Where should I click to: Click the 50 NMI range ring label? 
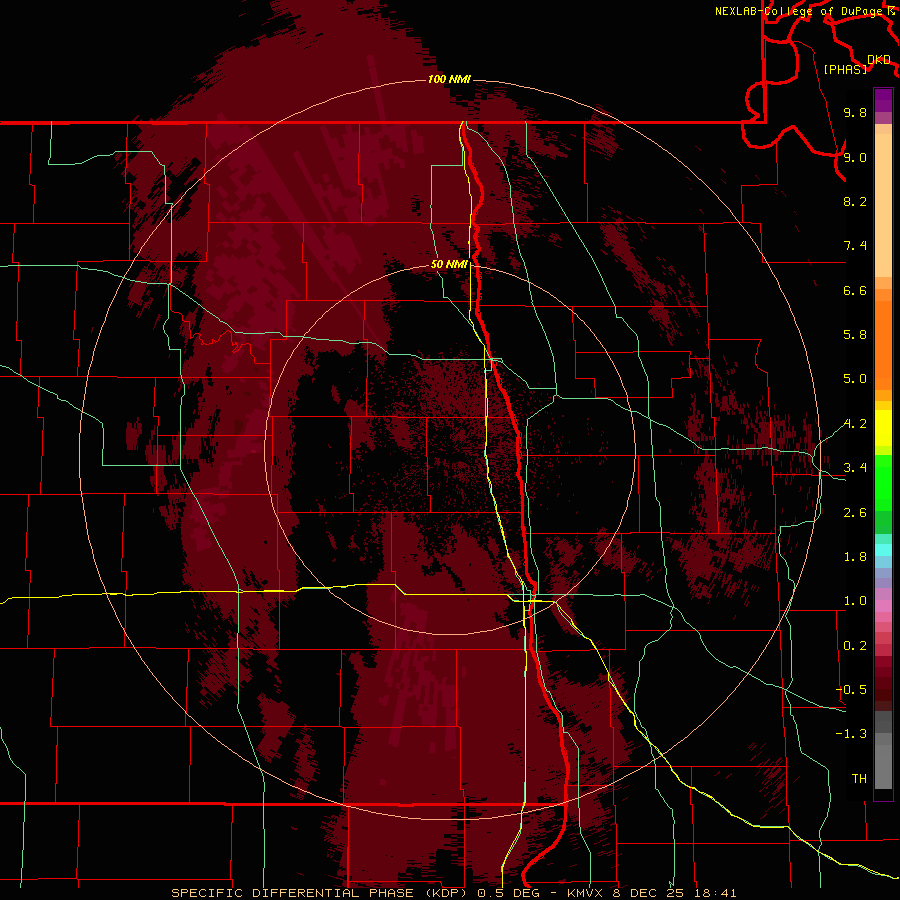pyautogui.click(x=449, y=265)
